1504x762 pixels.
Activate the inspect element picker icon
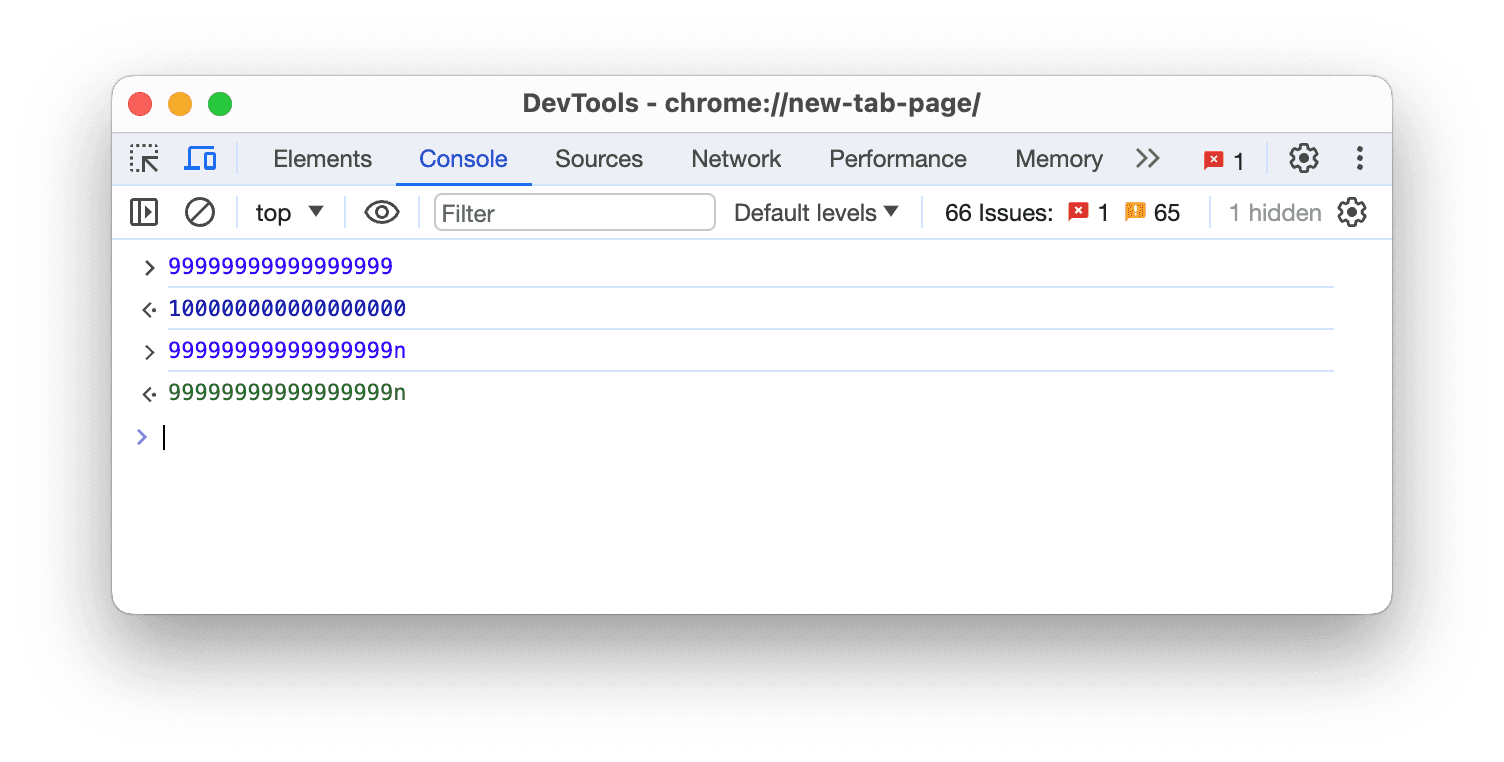144,159
